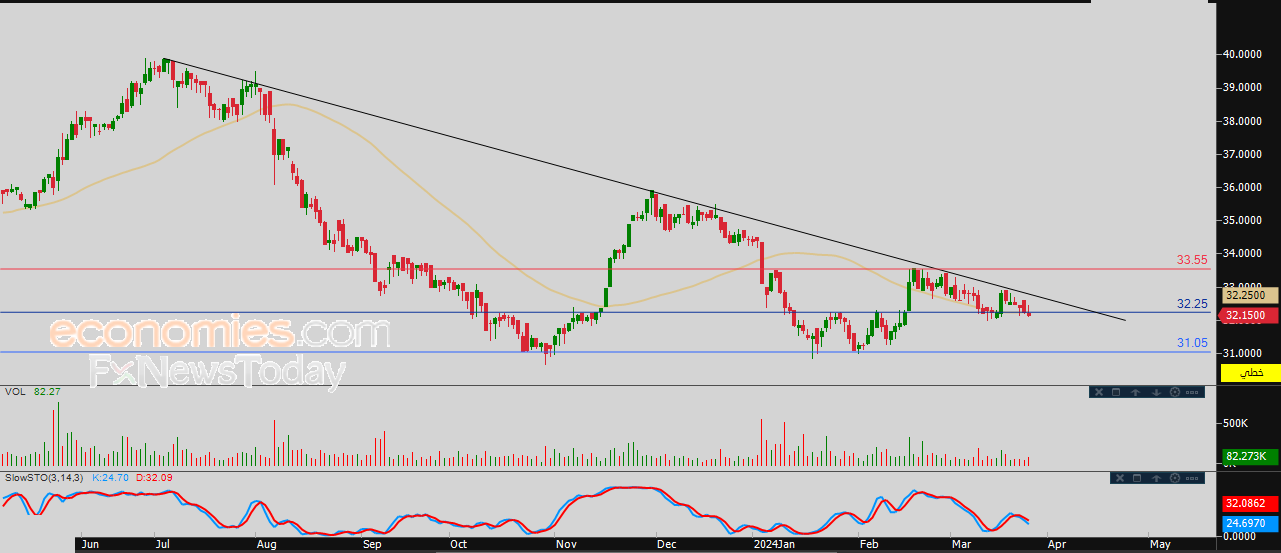The image size is (1281, 553).
Task: Click the VOL indicator label
Action: pos(16,394)
